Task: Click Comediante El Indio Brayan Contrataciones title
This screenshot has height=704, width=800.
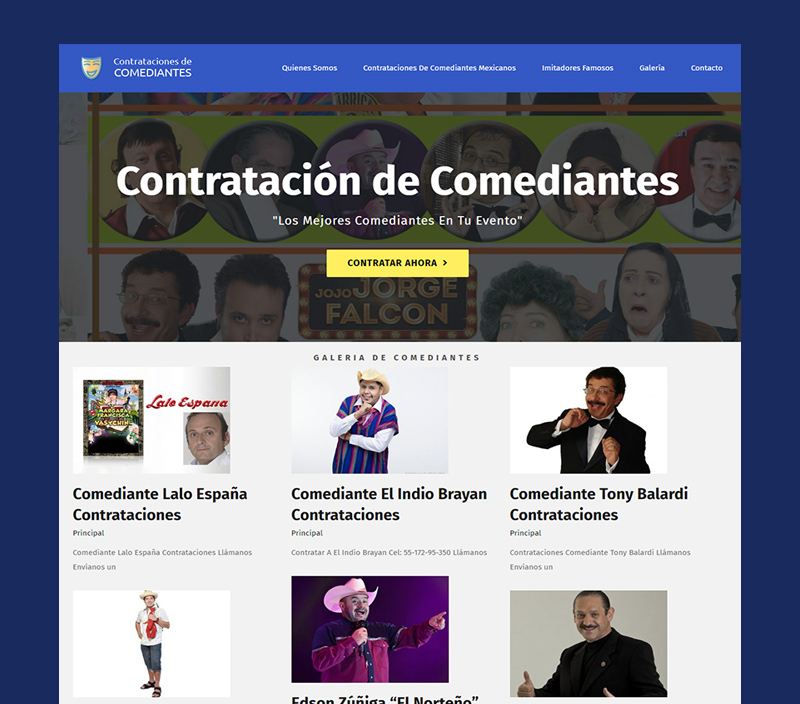Action: coord(389,504)
